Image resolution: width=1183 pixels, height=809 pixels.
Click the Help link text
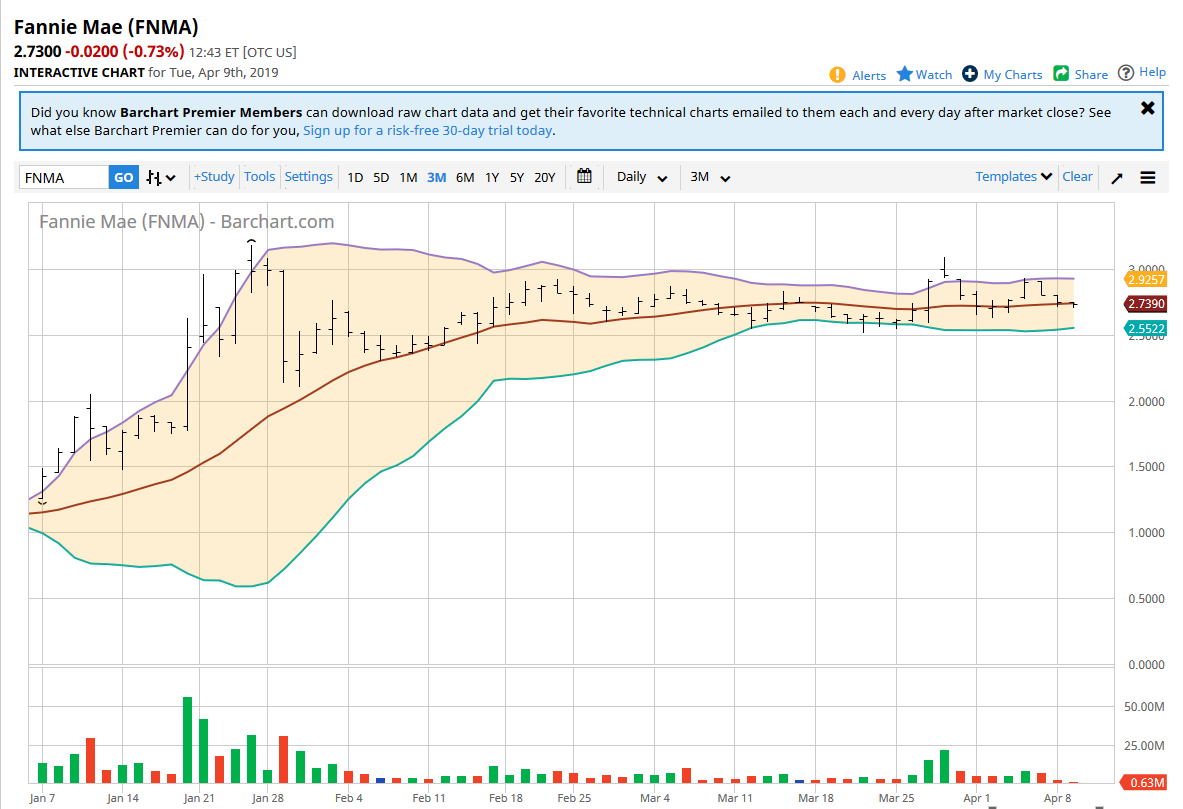(x=1152, y=72)
